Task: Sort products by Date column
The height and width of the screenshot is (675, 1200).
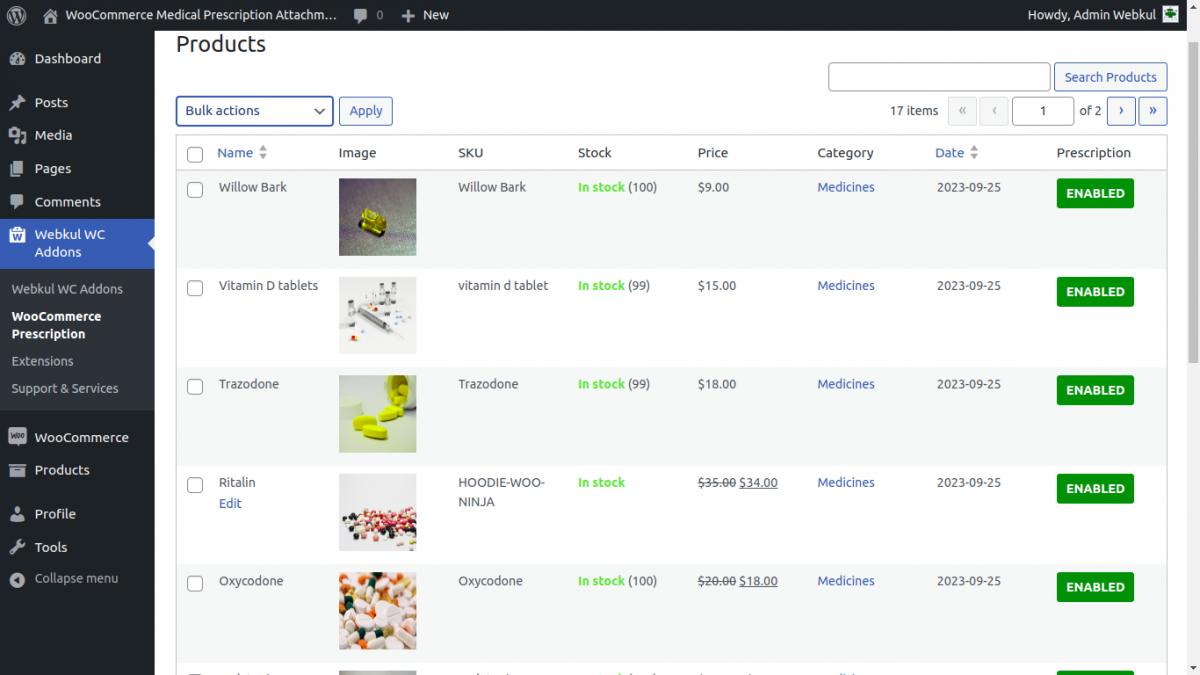Action: click(x=950, y=153)
